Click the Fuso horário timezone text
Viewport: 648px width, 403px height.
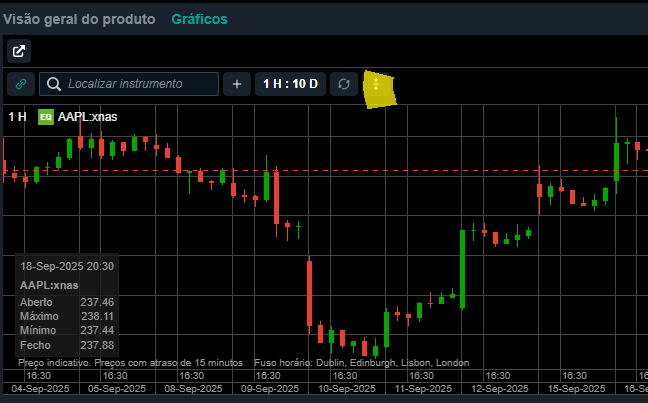(362, 362)
